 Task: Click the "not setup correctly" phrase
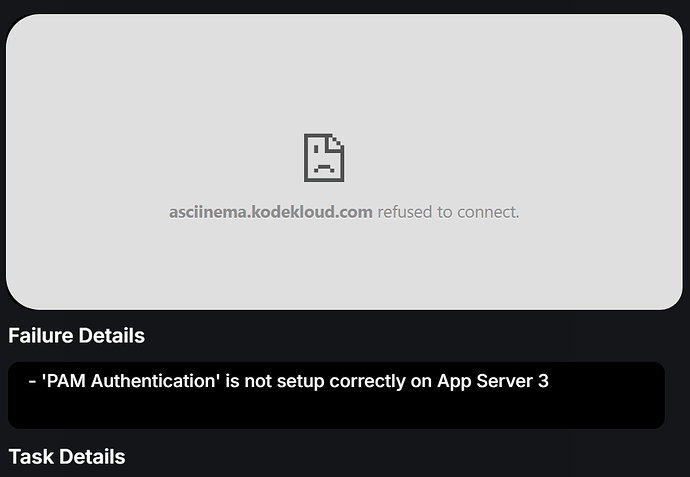[x=328, y=381]
